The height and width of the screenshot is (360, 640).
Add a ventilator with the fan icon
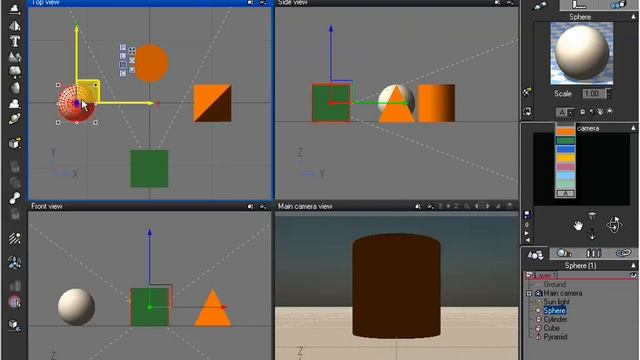[x=15, y=262]
